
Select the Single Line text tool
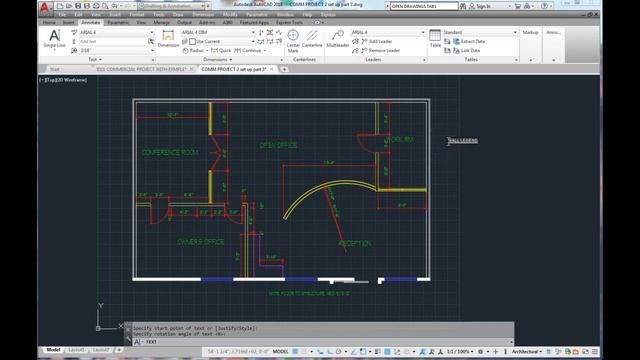tap(54, 39)
